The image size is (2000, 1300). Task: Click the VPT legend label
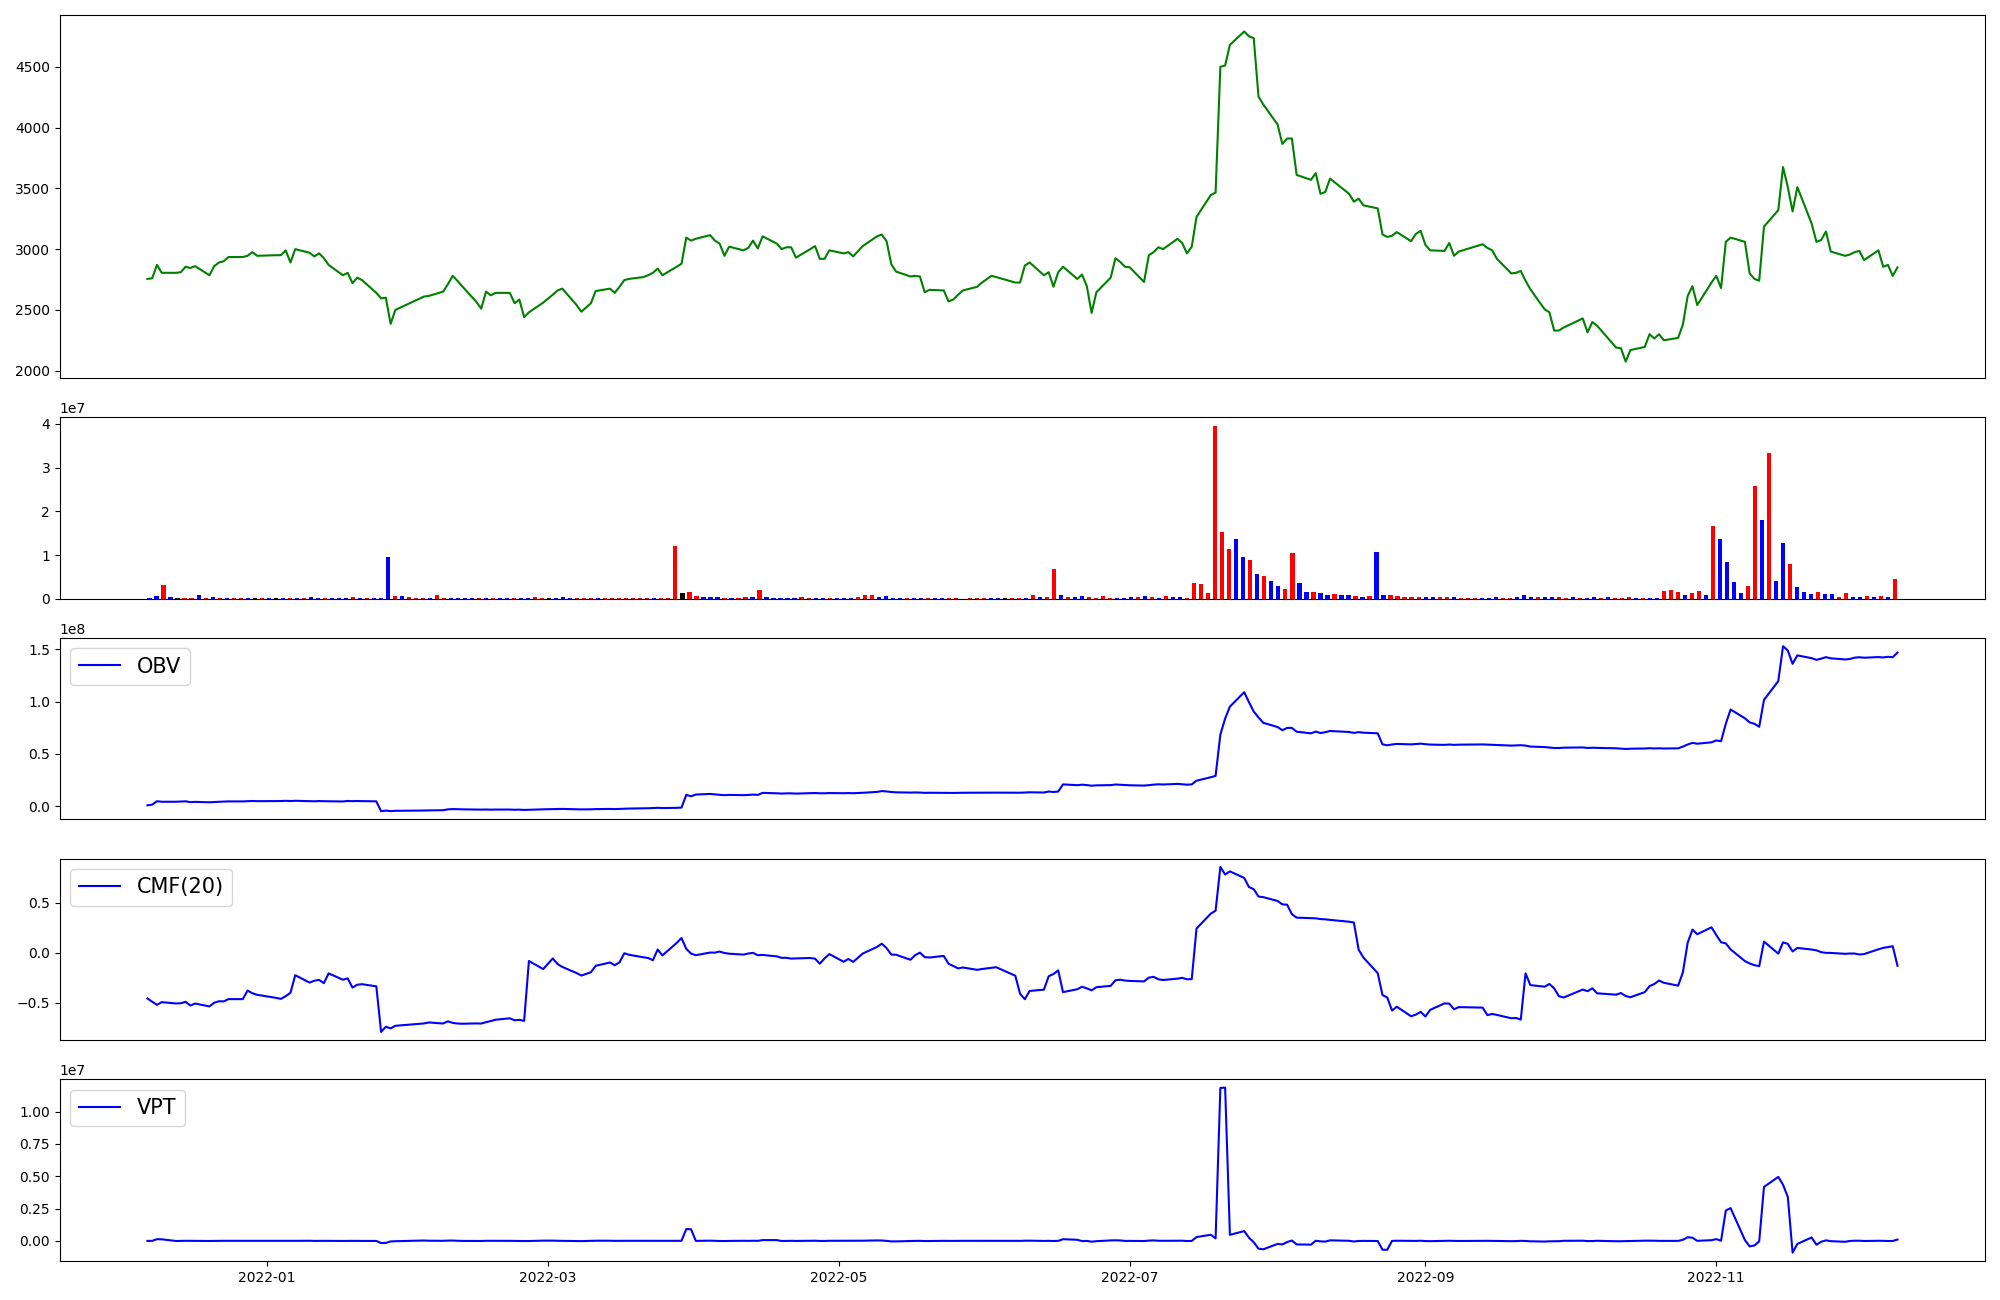tap(156, 1107)
